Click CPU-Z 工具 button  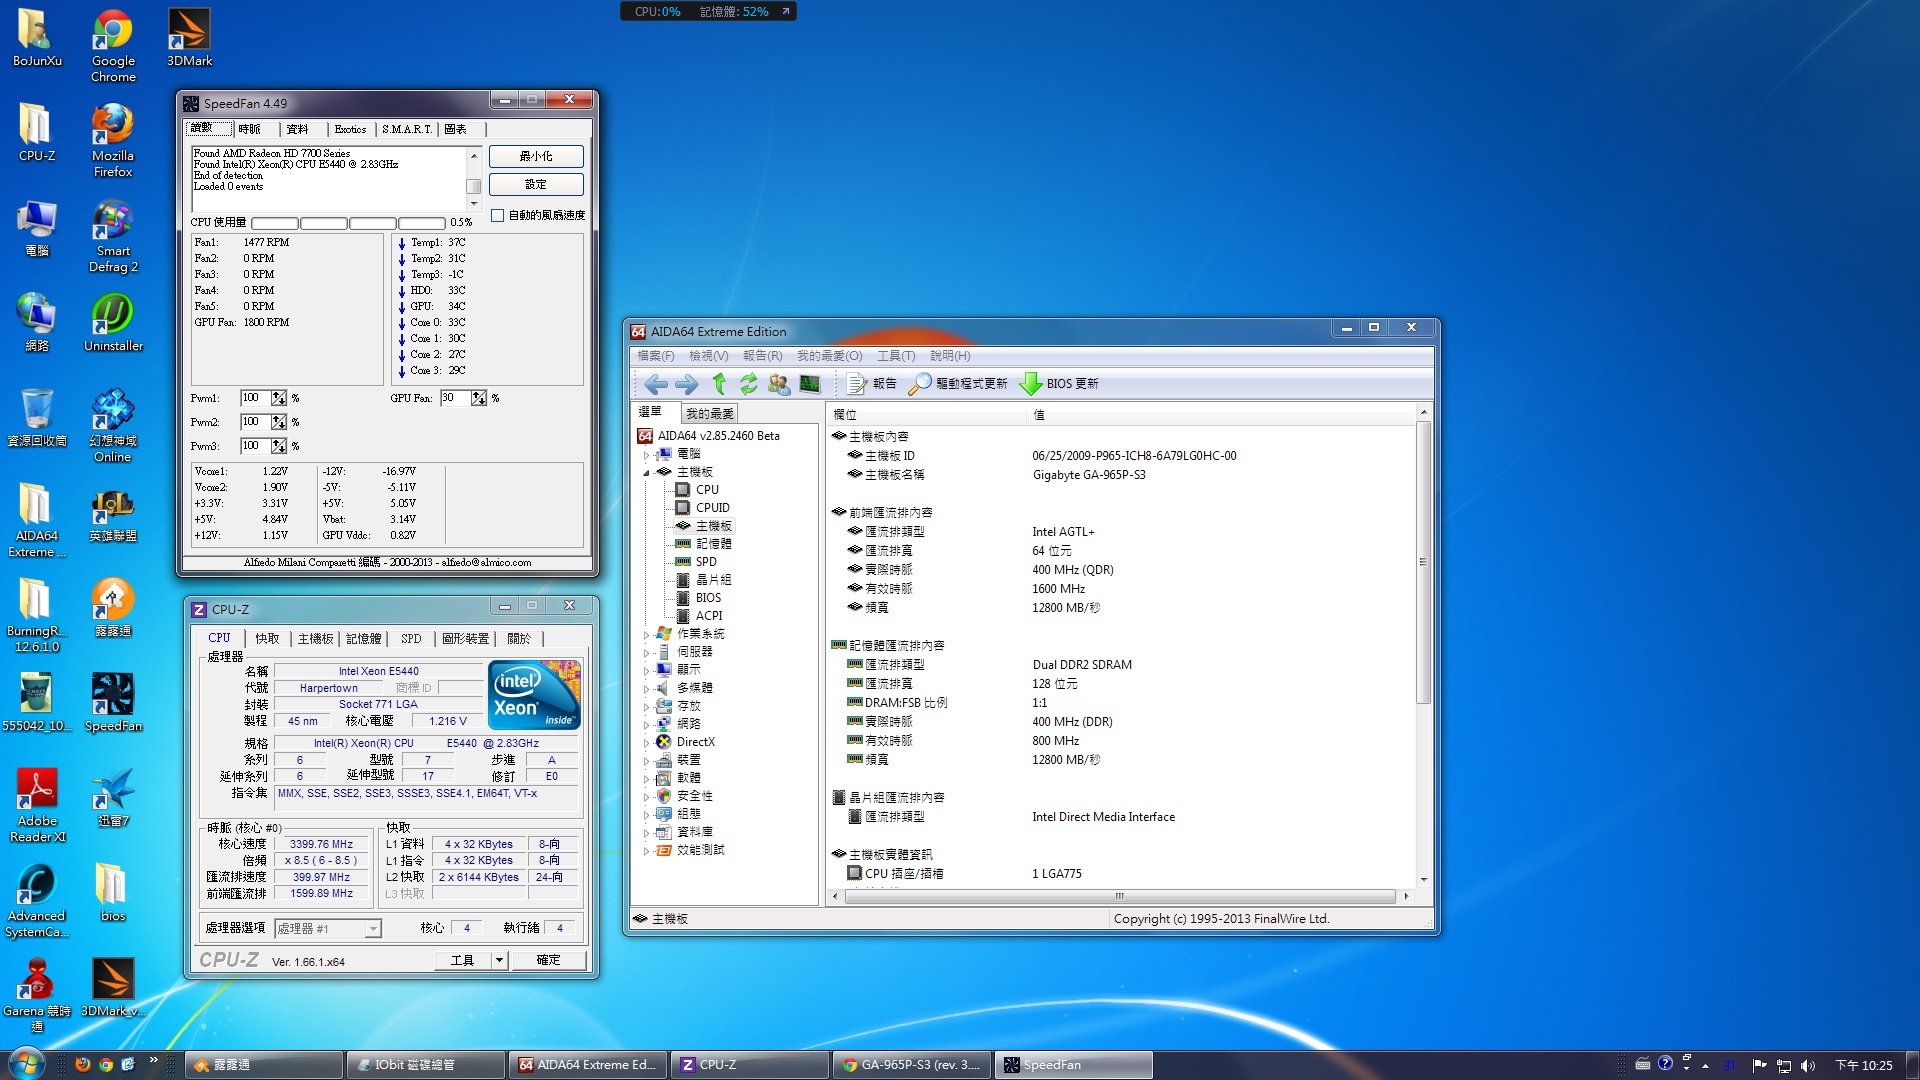click(x=462, y=960)
